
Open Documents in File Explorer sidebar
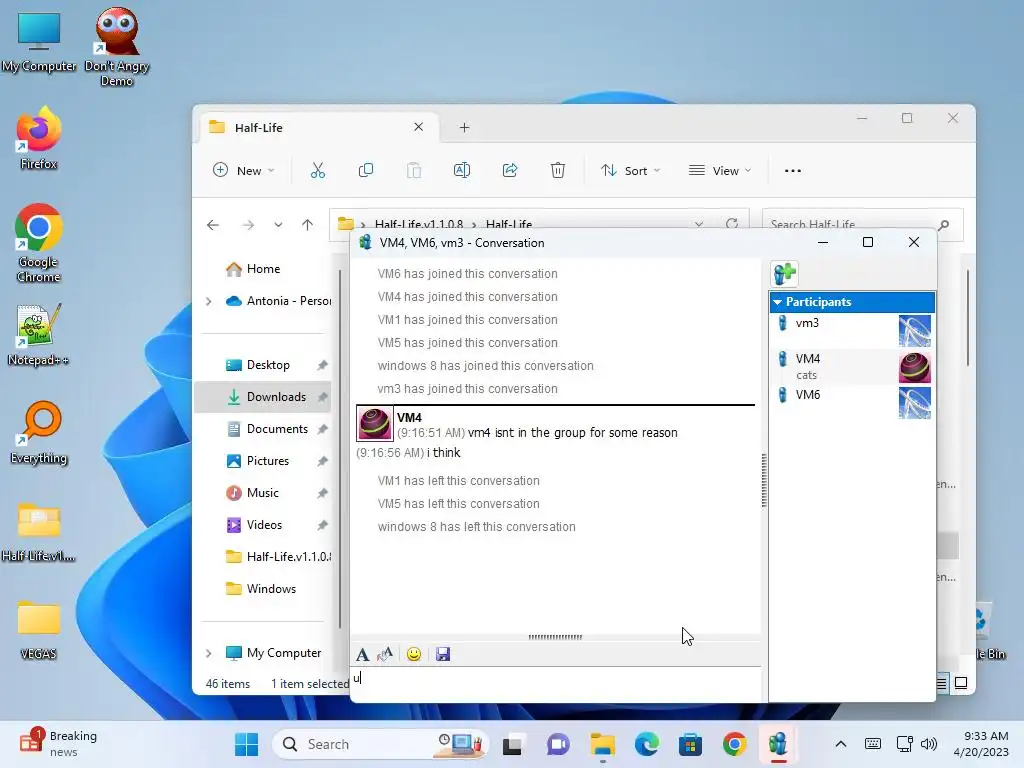[x=277, y=428]
